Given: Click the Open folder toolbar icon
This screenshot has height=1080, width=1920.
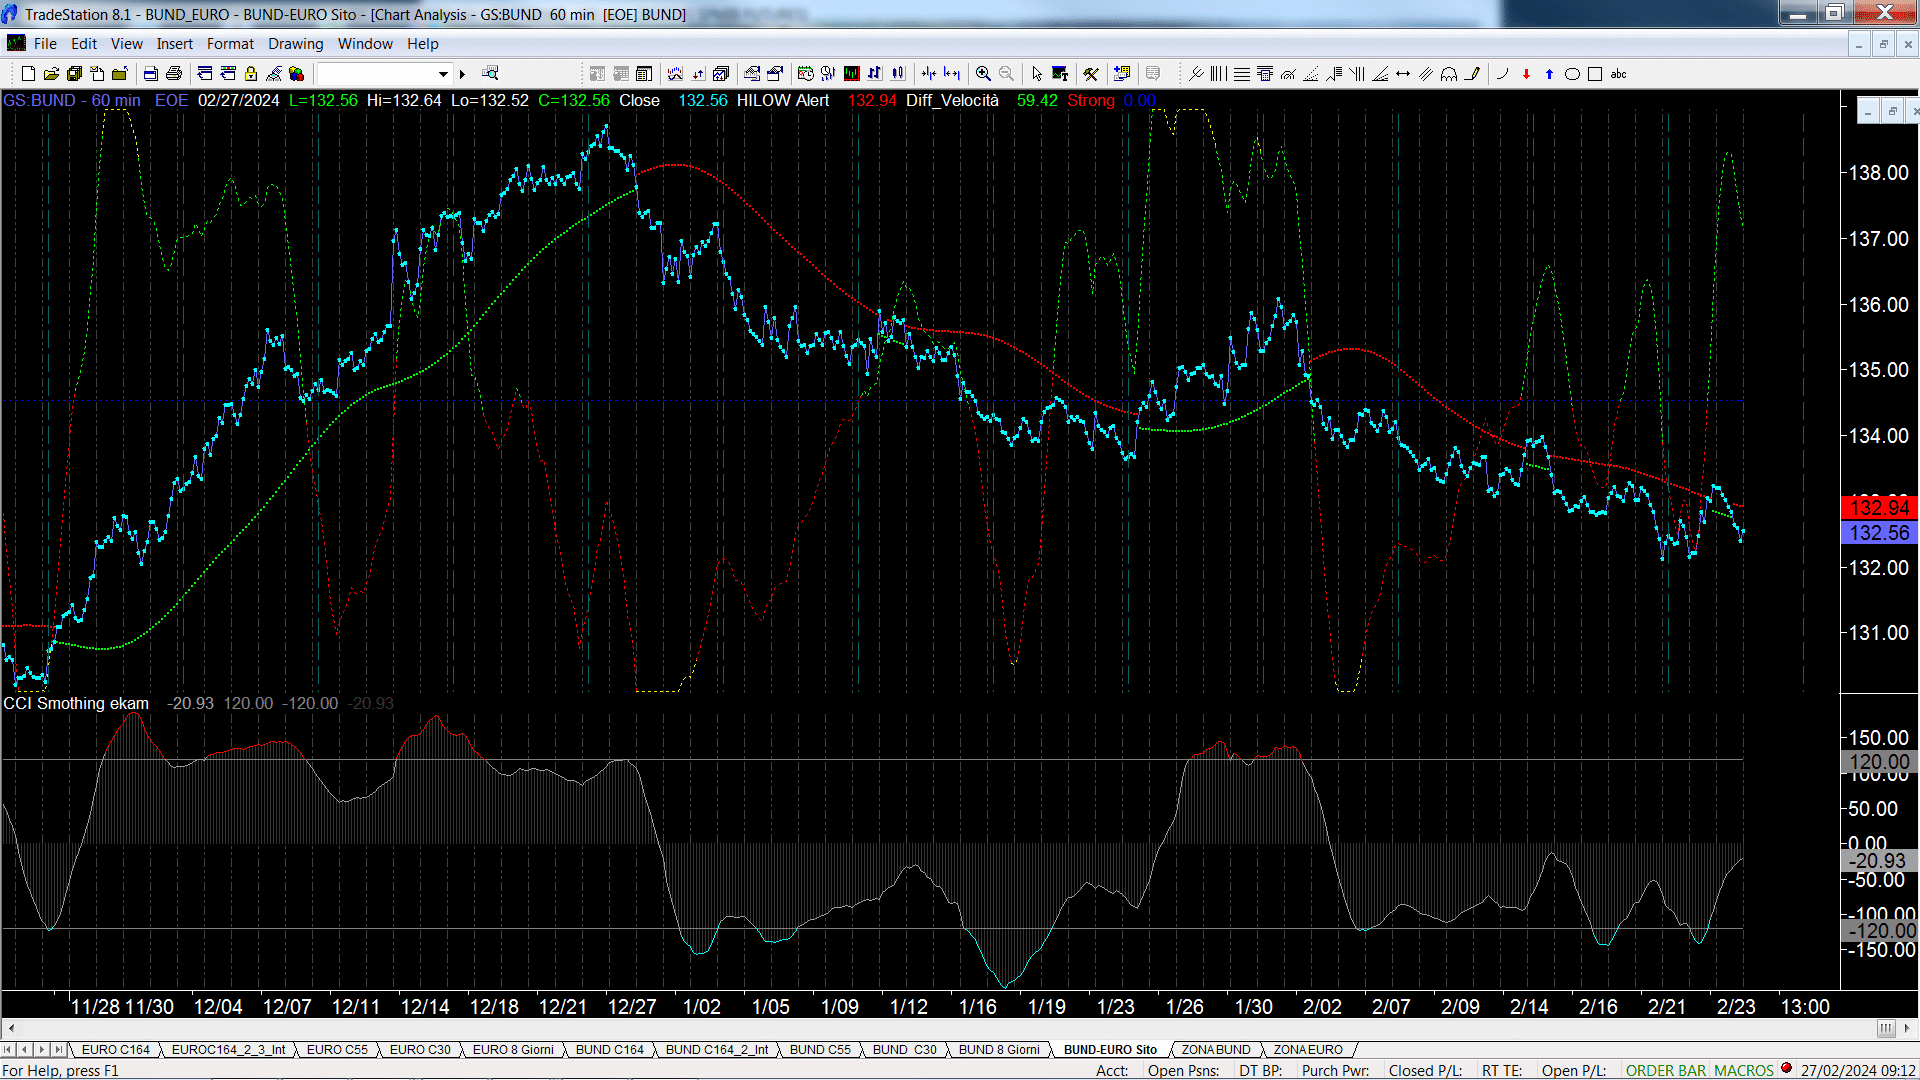Looking at the screenshot, I should 51,74.
